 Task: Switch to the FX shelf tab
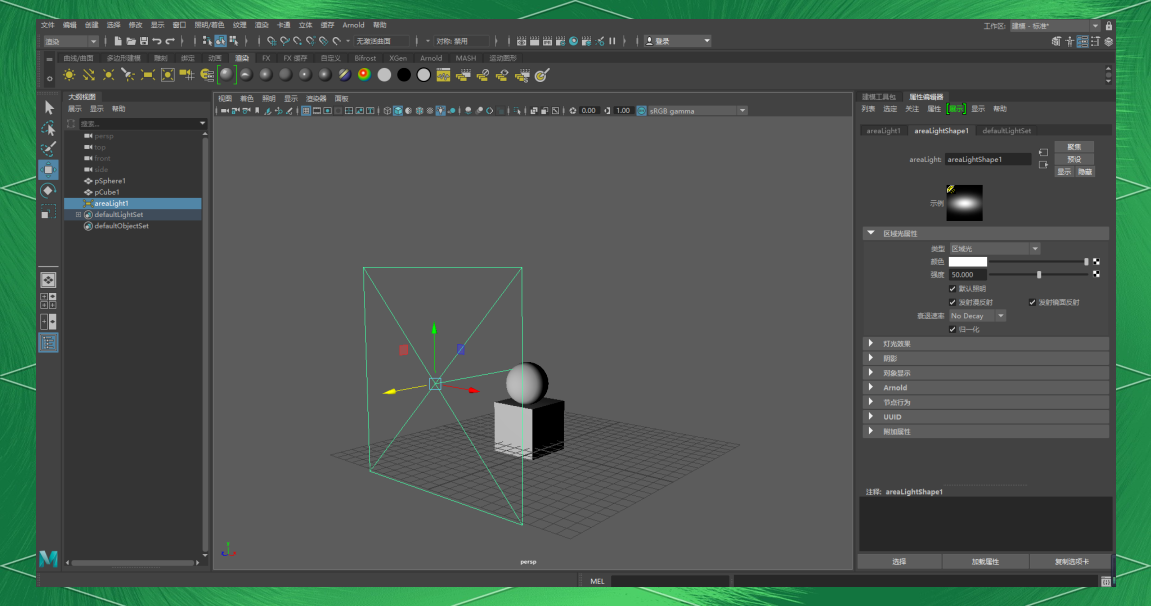click(x=266, y=58)
